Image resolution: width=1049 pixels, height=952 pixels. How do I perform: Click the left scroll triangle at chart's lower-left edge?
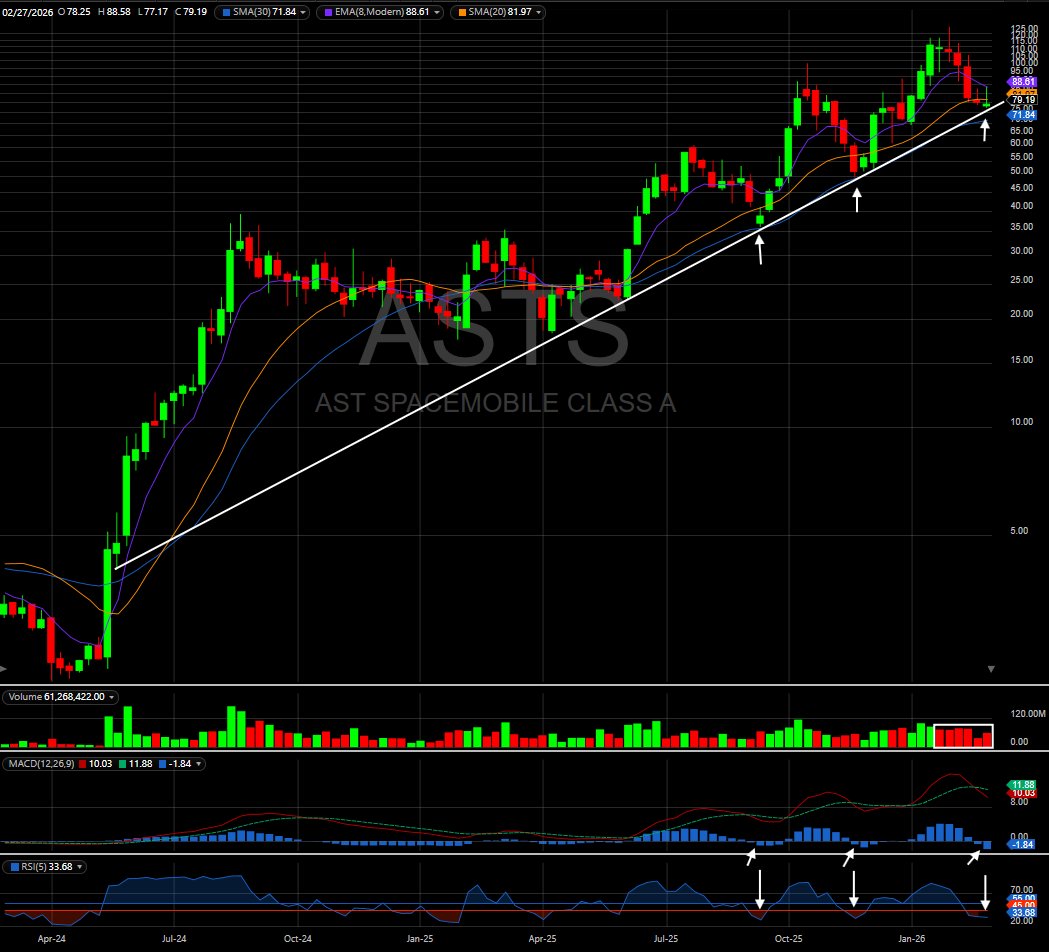pyautogui.click(x=3, y=668)
